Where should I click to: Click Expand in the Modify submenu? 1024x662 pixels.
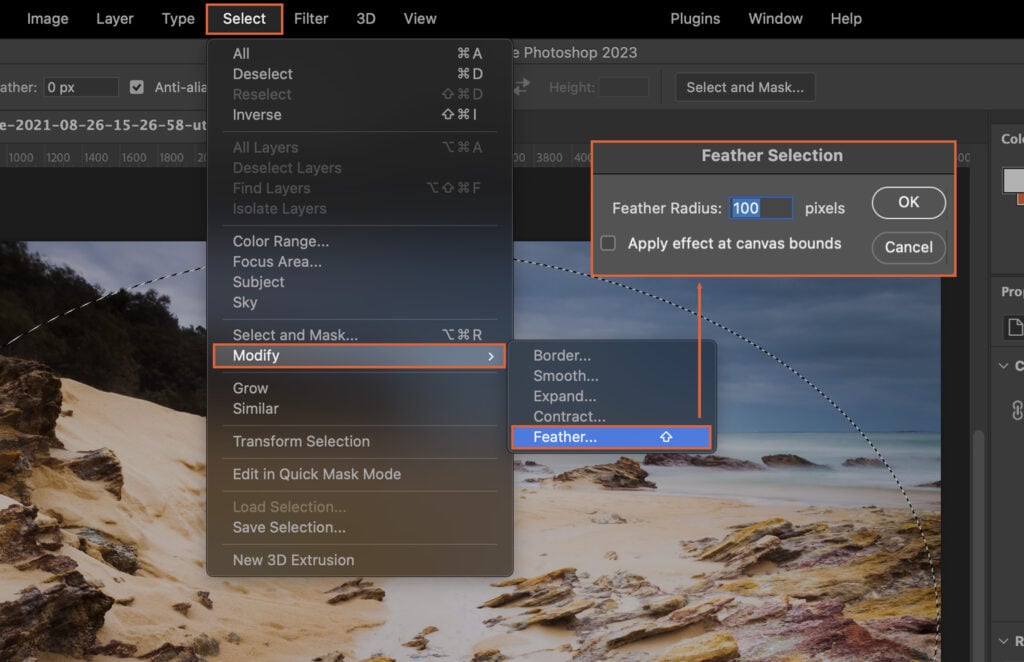click(565, 396)
